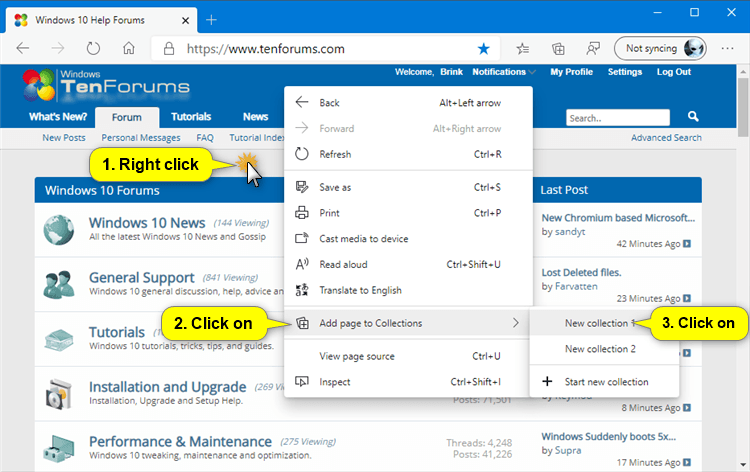Click Start new collection
This screenshot has height=472, width=750.
pyautogui.click(x=604, y=382)
